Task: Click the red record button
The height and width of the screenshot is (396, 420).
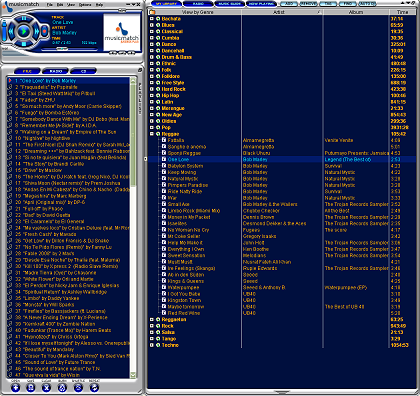Action: click(x=44, y=31)
